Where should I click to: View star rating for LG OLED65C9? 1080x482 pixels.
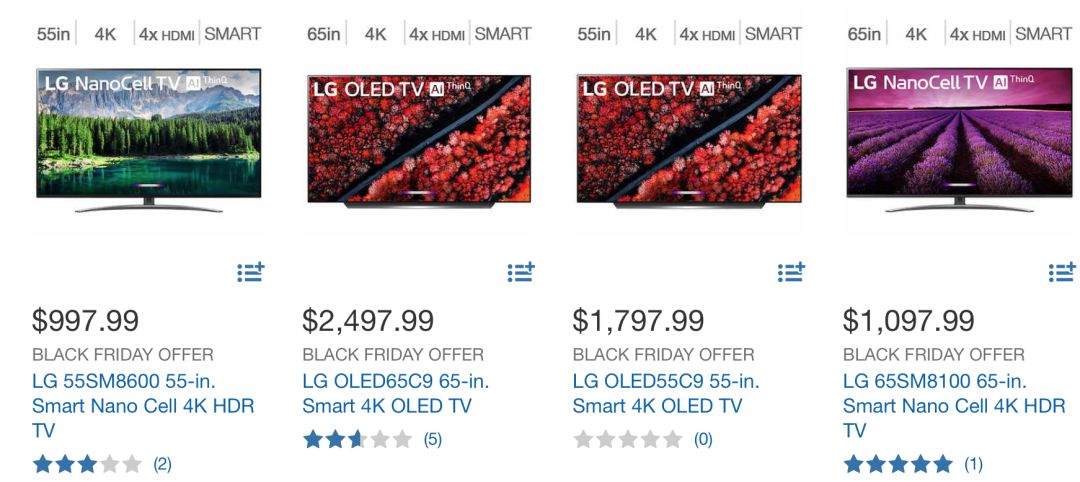coord(357,439)
